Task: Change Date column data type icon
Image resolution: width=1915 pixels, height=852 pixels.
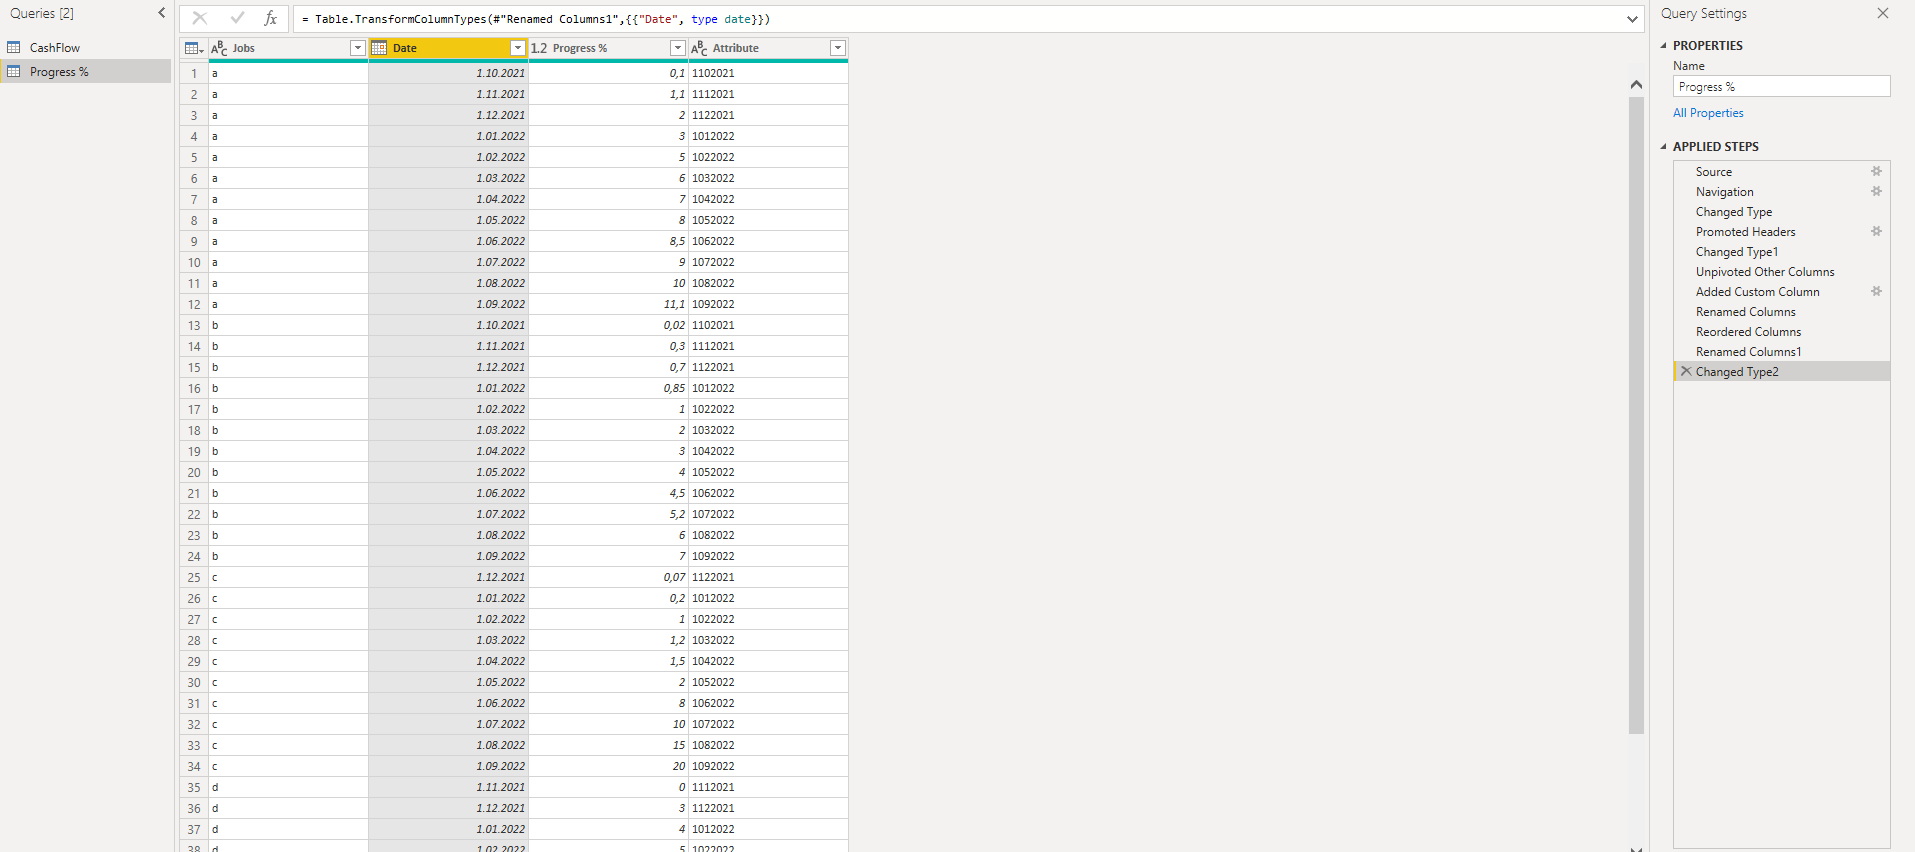Action: coord(379,48)
